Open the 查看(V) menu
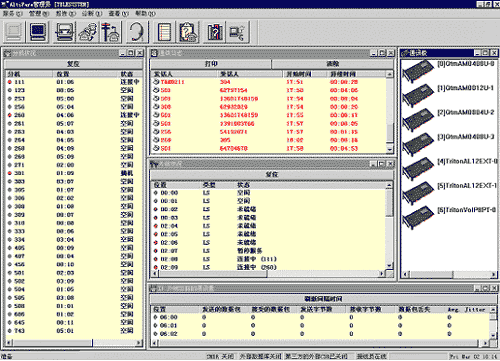 click(119, 14)
